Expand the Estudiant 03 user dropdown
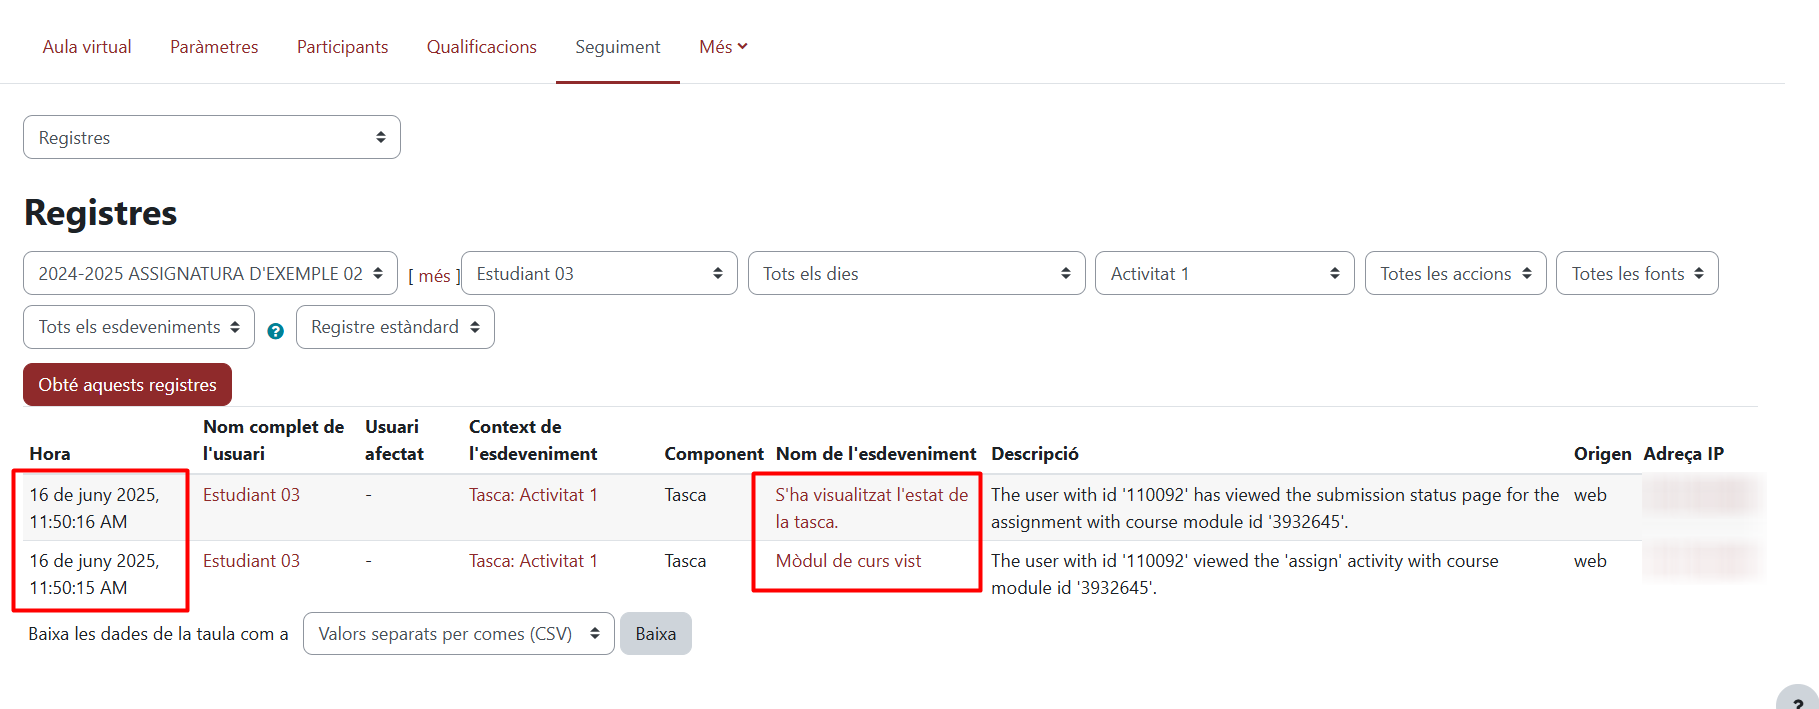 [598, 274]
